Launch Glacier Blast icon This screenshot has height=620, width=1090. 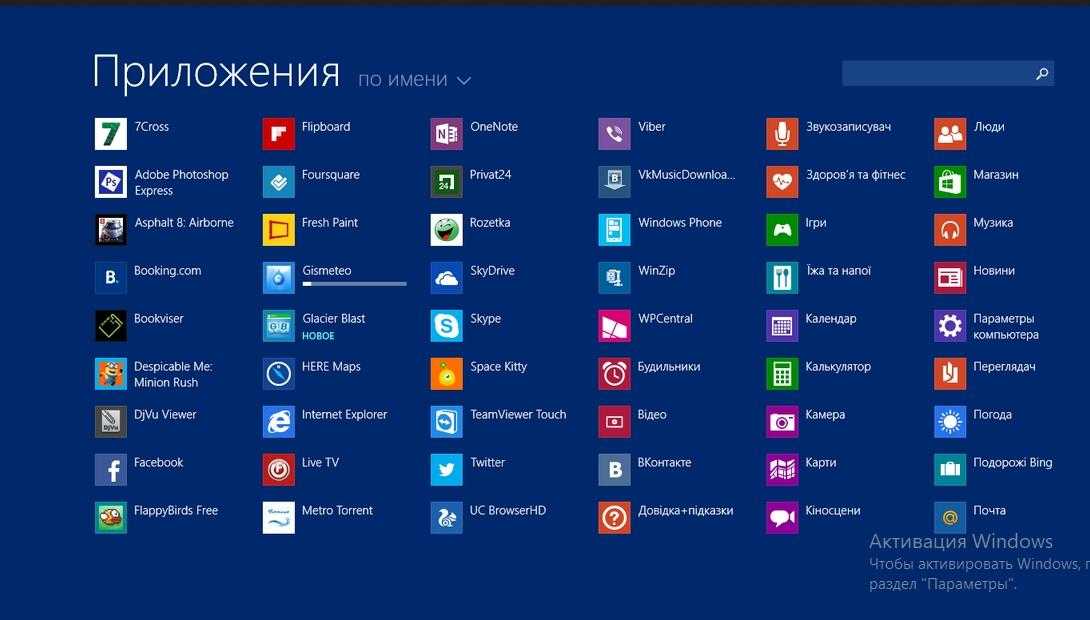(279, 325)
